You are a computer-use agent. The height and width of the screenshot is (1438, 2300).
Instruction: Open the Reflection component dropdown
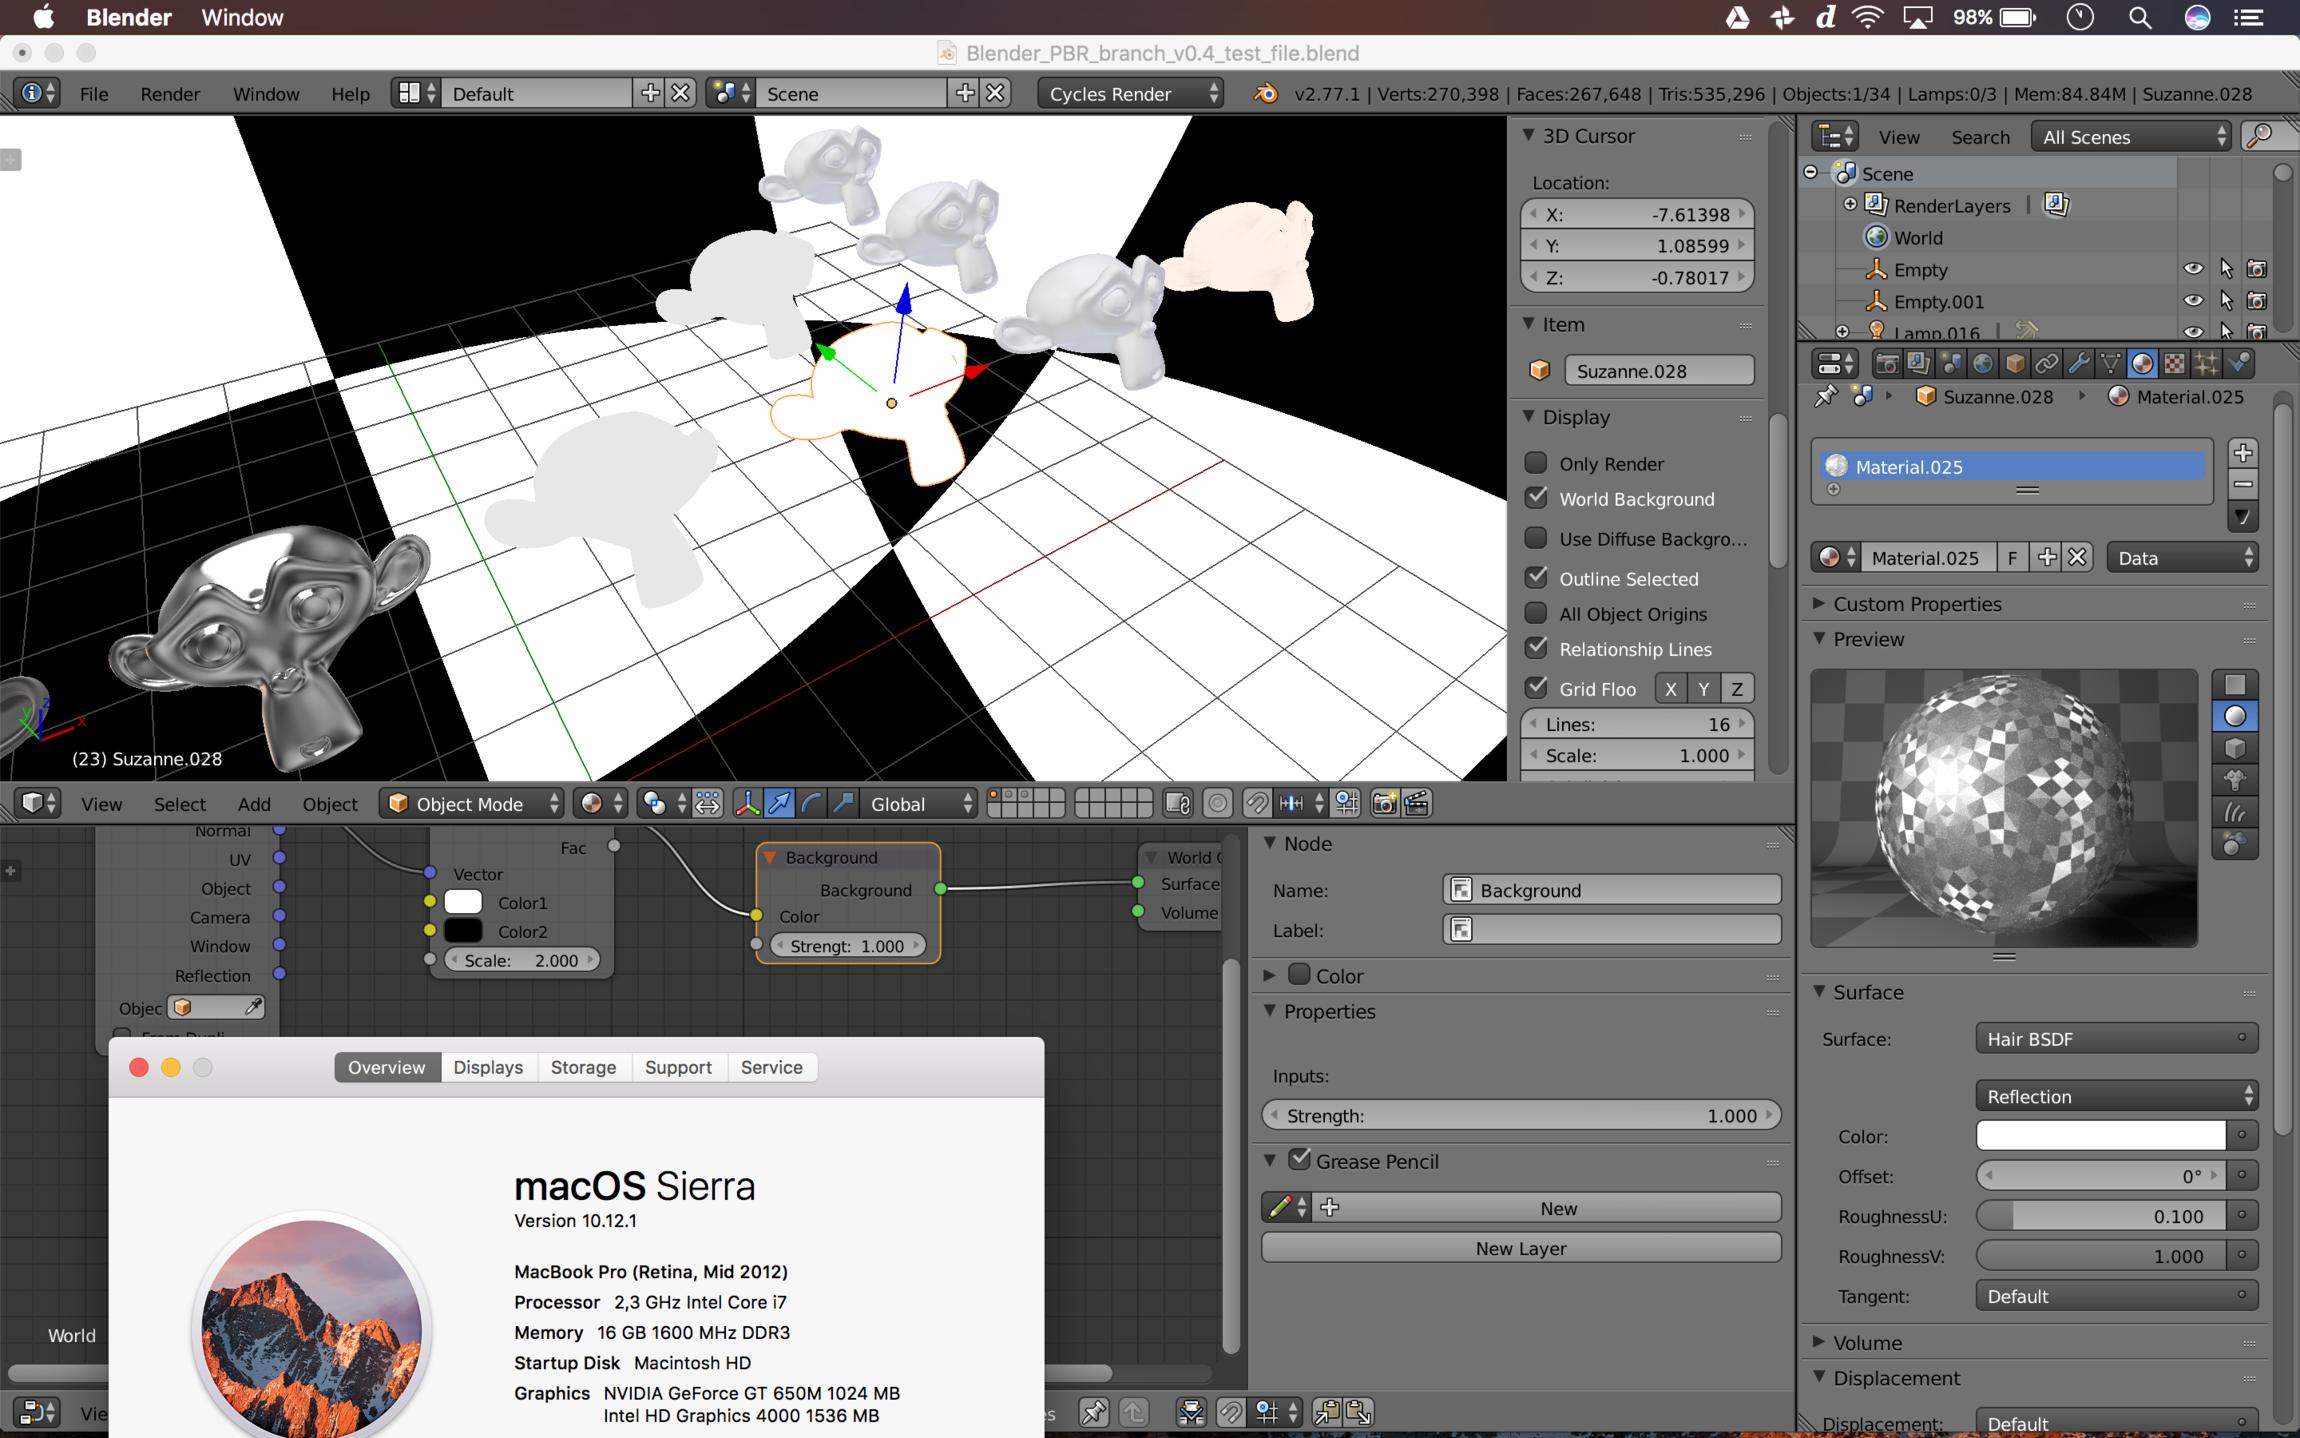[2116, 1096]
